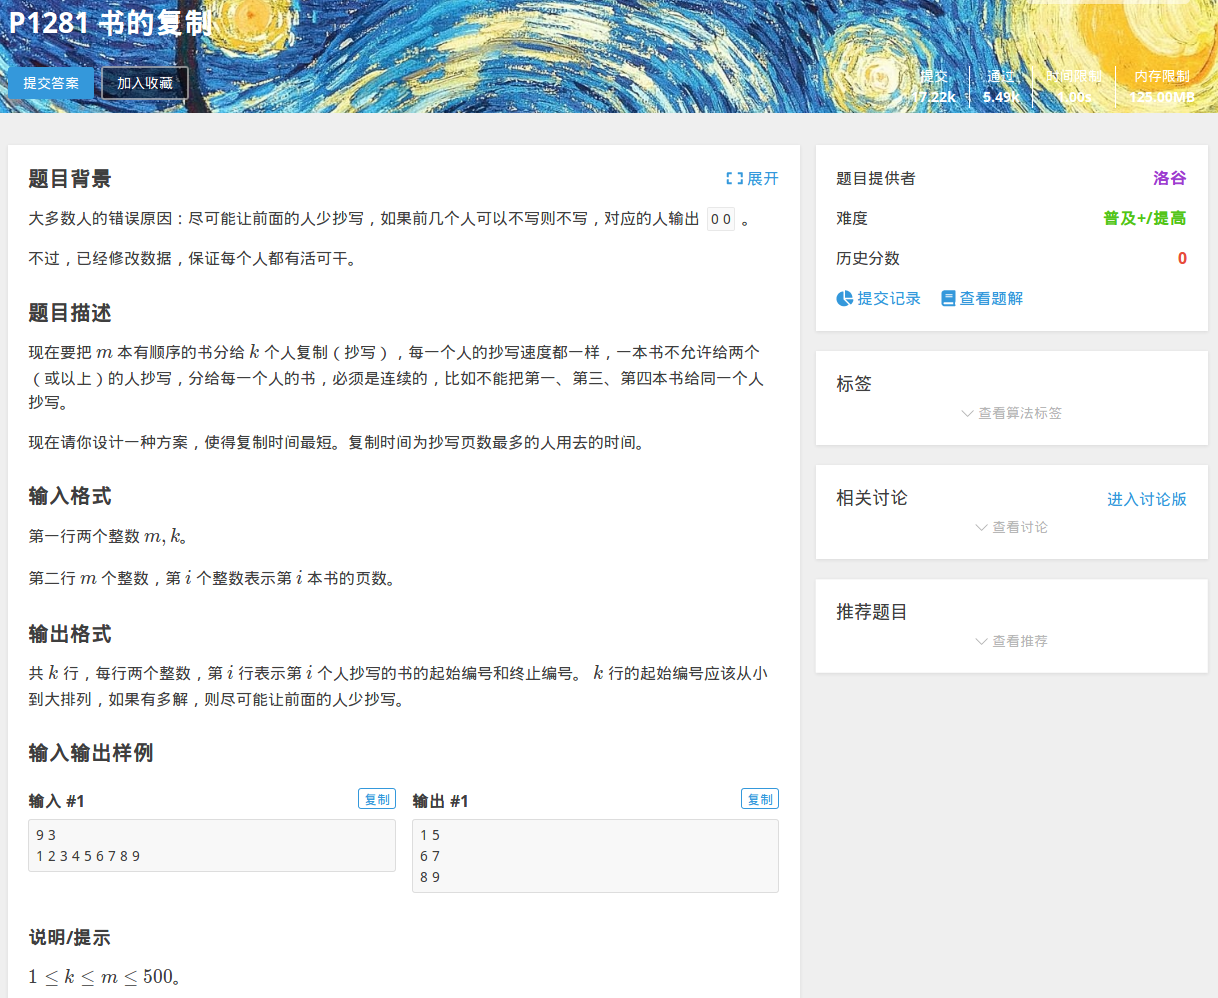Click the 推荐题目 panel title
Image resolution: width=1218 pixels, height=998 pixels.
point(872,612)
